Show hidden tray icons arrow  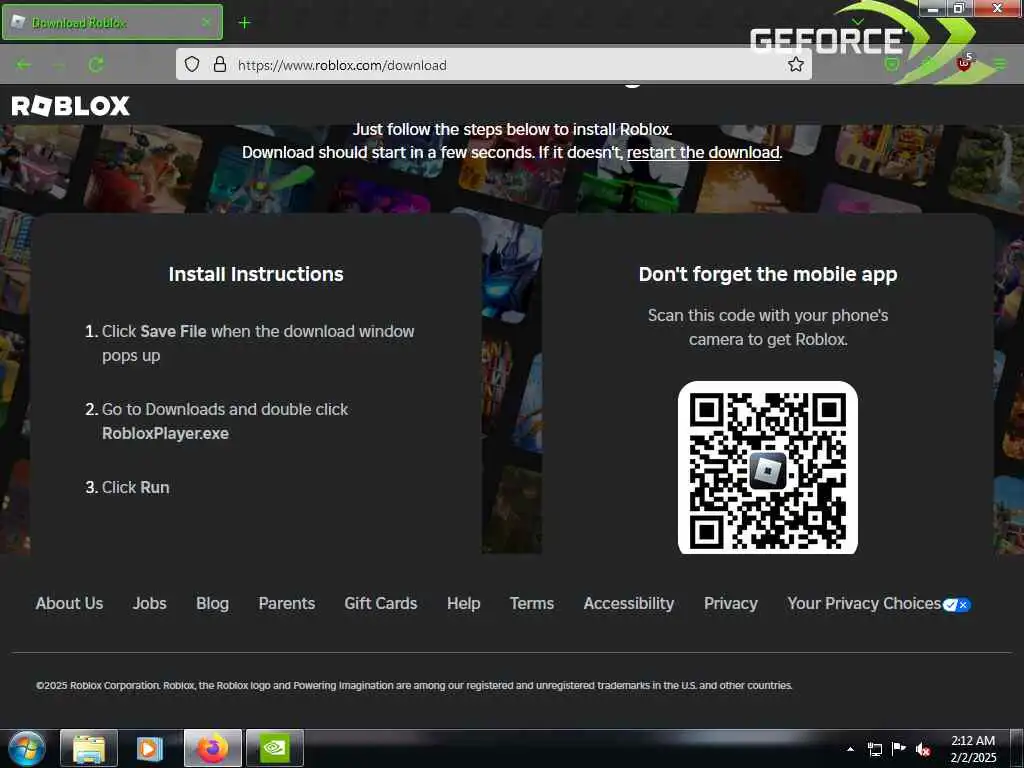point(850,749)
